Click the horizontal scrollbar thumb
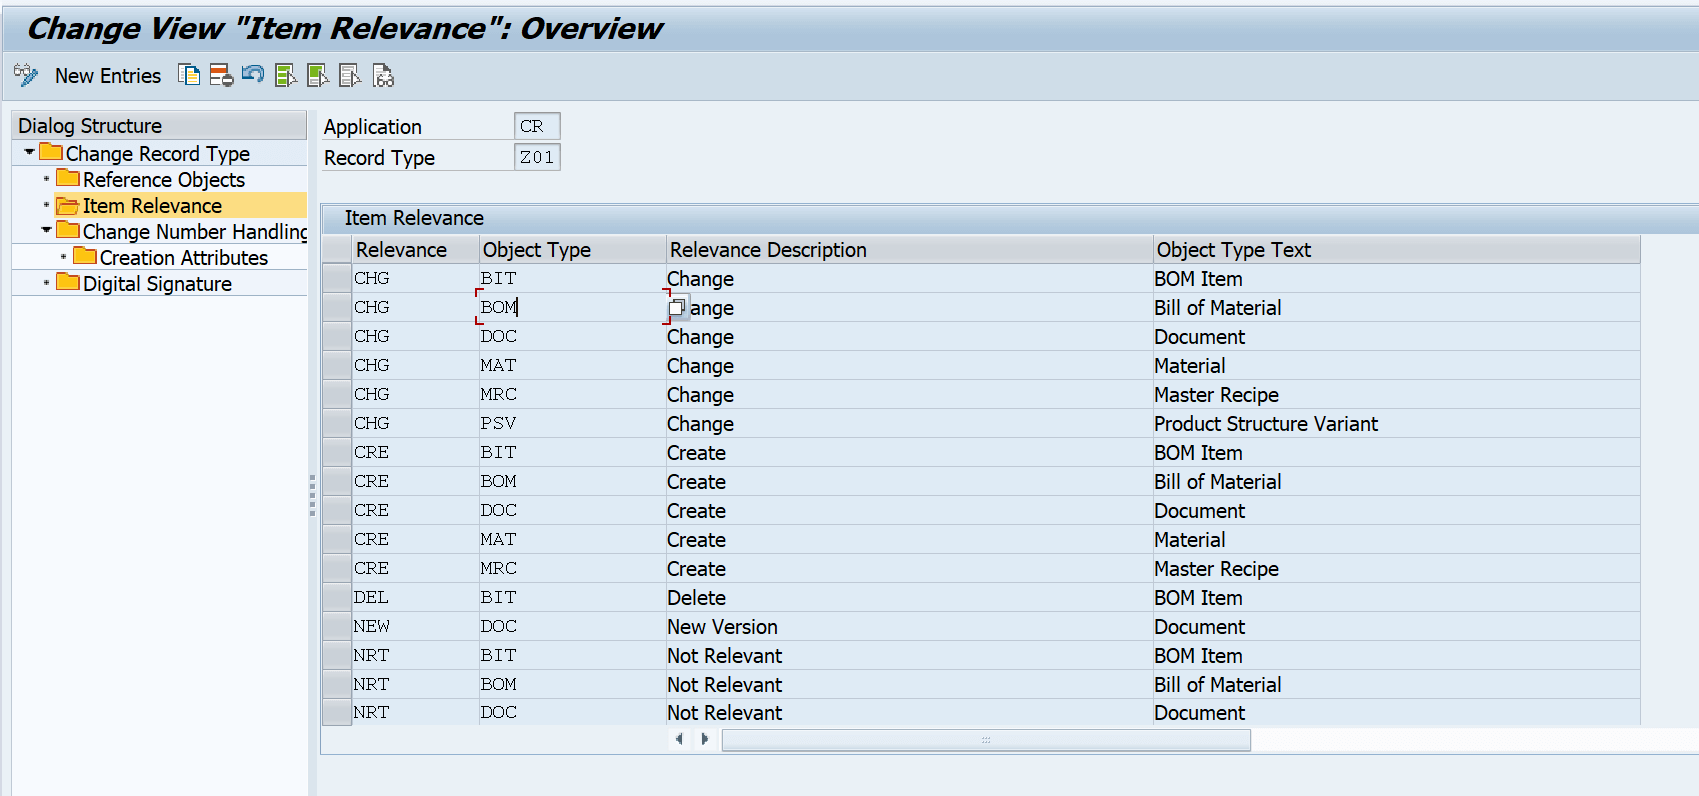This screenshot has height=796, width=1699. pos(986,740)
